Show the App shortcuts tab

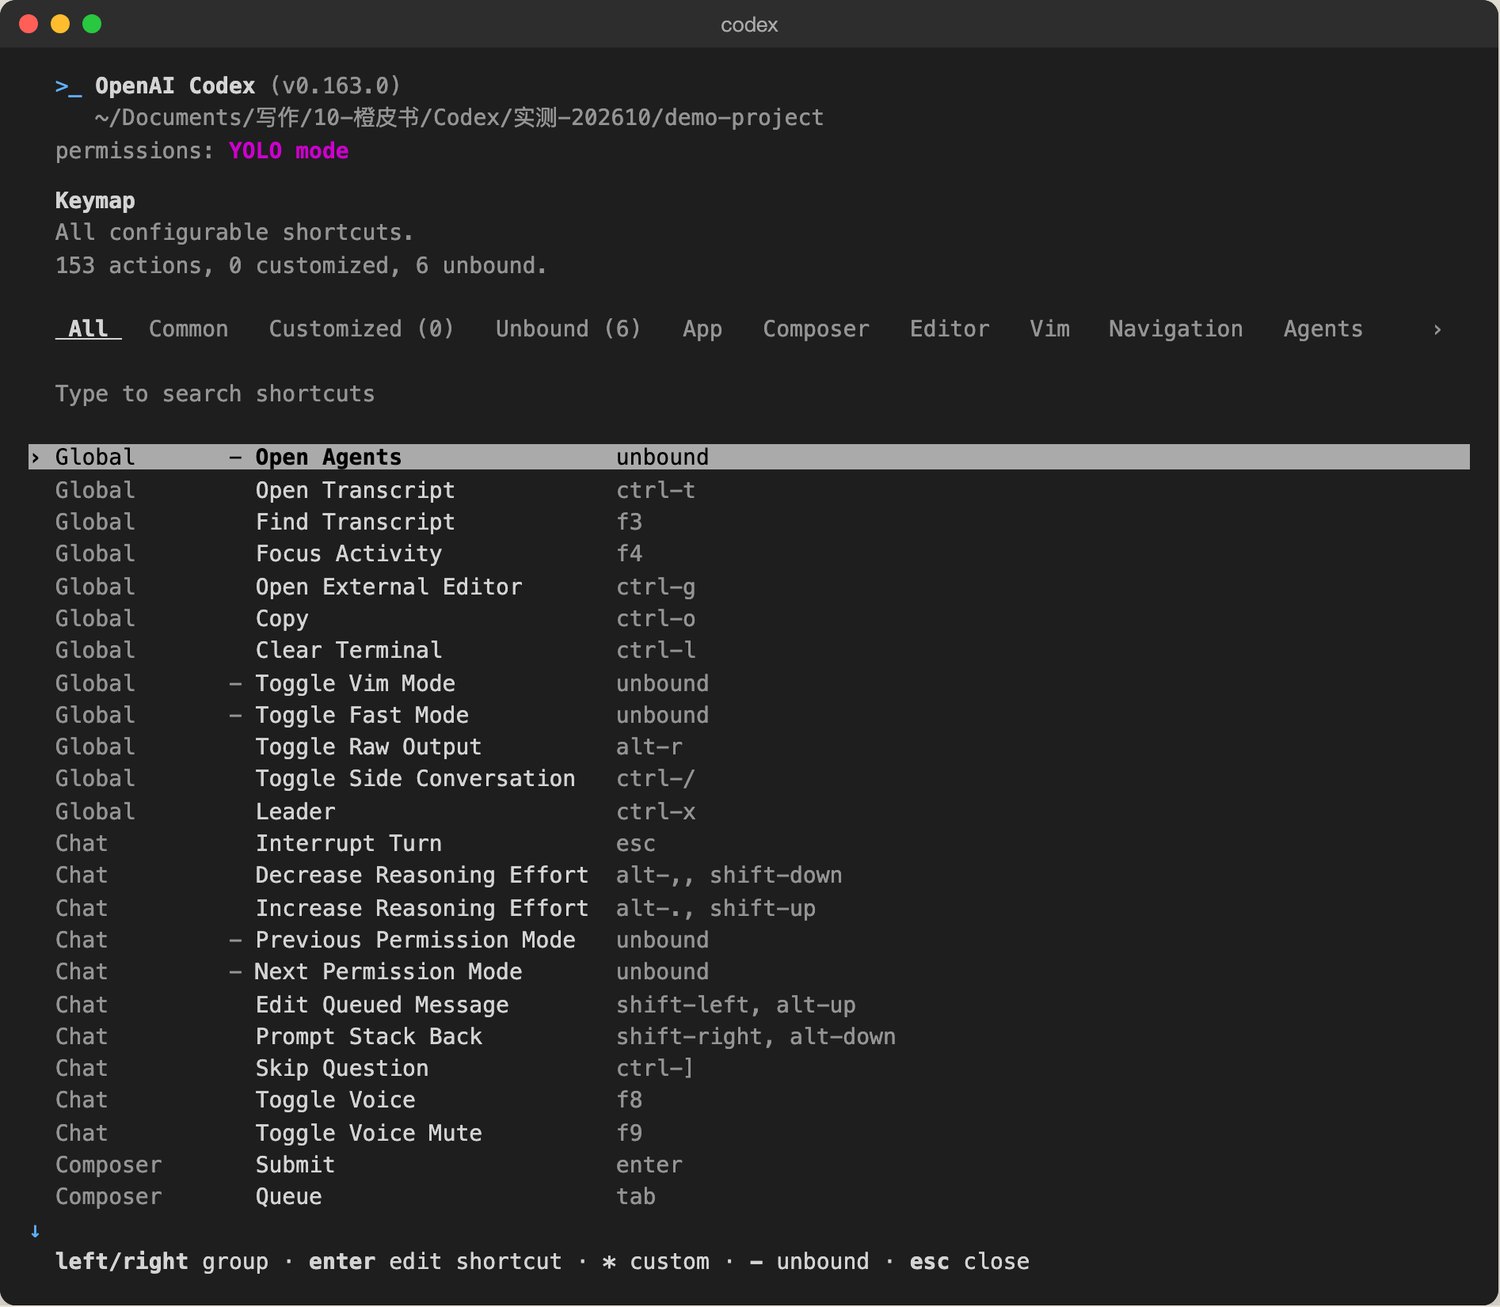click(702, 329)
